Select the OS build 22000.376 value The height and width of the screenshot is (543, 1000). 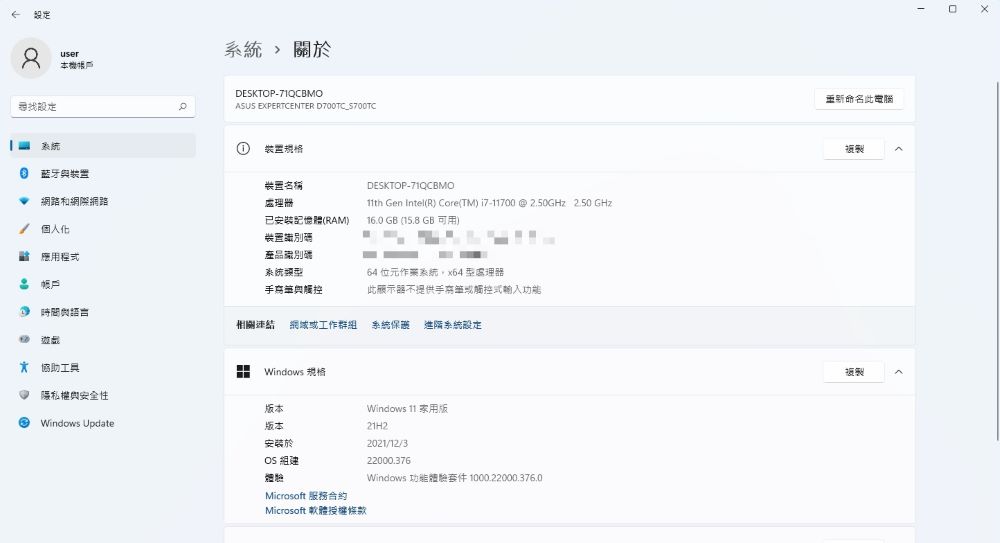pyautogui.click(x=388, y=461)
